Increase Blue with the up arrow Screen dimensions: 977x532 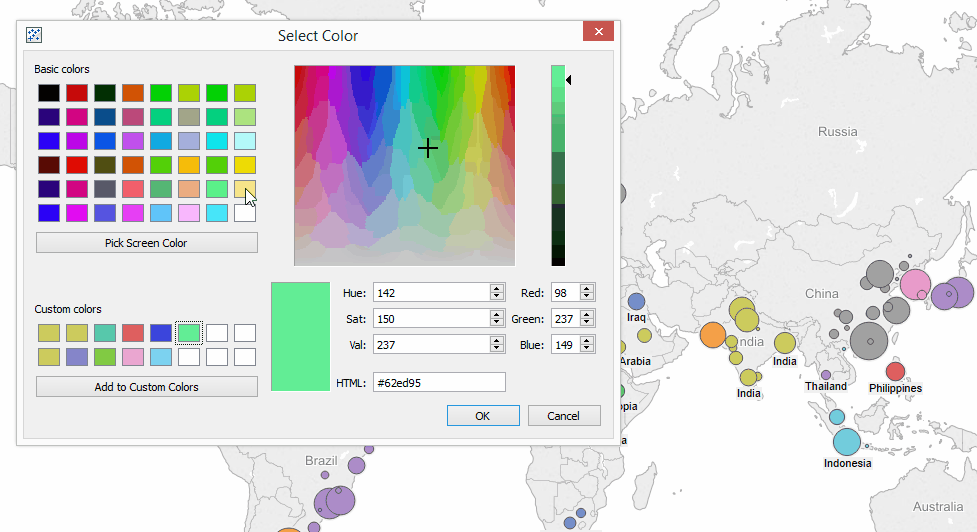tap(586, 341)
